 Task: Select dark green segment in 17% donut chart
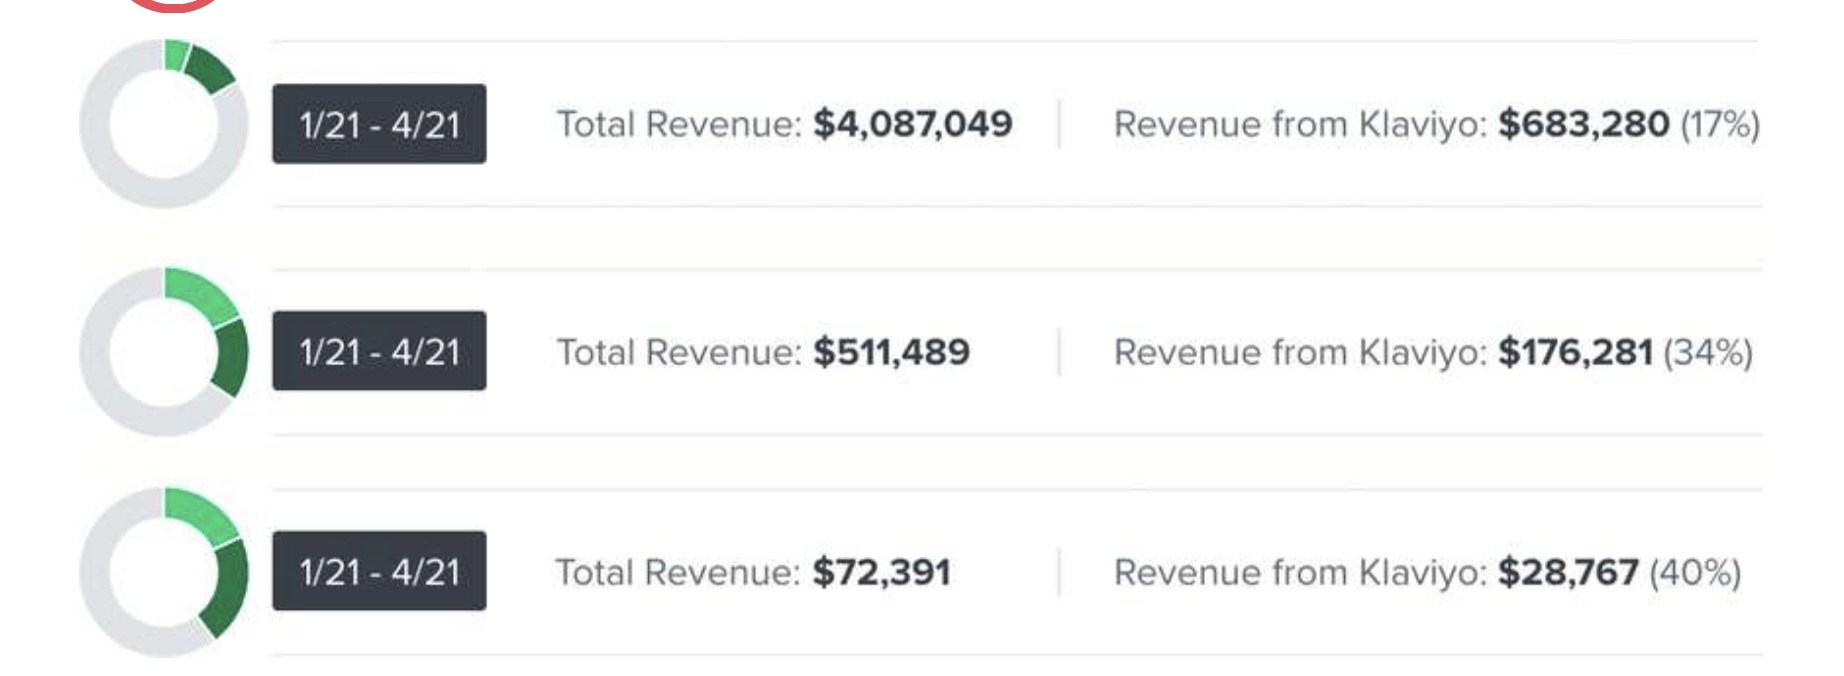coord(211,69)
